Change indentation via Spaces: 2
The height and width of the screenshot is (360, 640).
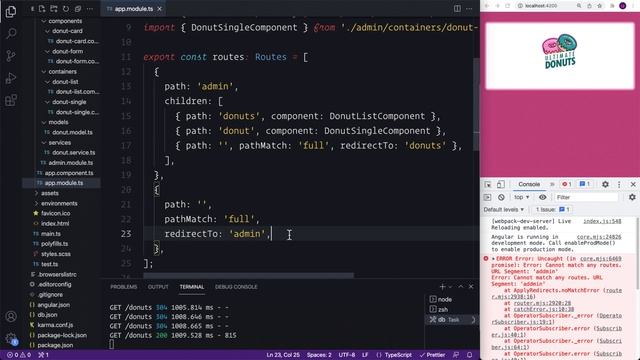[319, 355]
